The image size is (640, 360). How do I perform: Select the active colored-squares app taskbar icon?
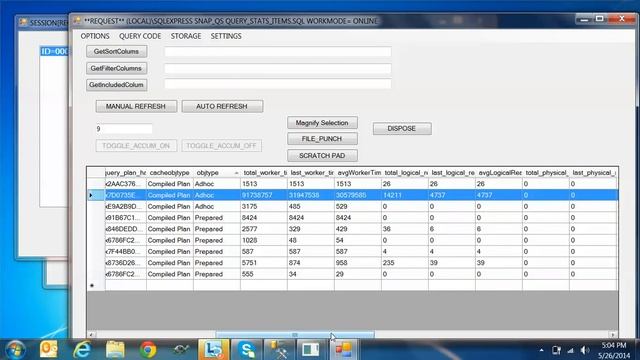(x=344, y=350)
